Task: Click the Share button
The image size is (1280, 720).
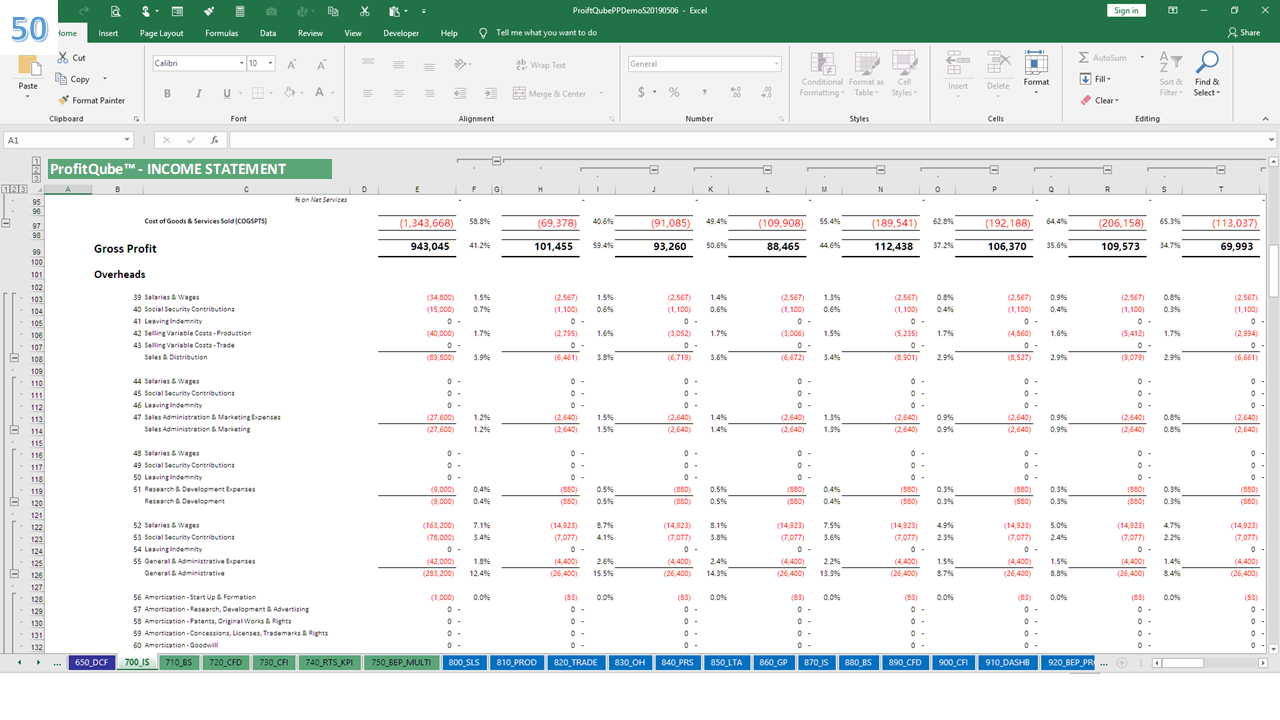Action: pos(1243,33)
